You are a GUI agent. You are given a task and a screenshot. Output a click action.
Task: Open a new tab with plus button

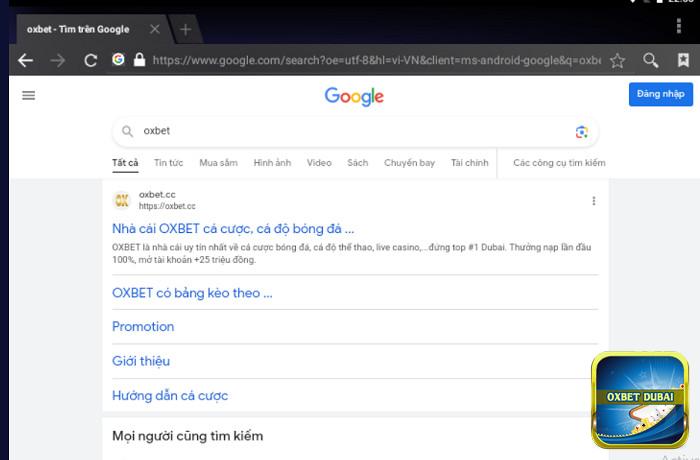tap(185, 29)
